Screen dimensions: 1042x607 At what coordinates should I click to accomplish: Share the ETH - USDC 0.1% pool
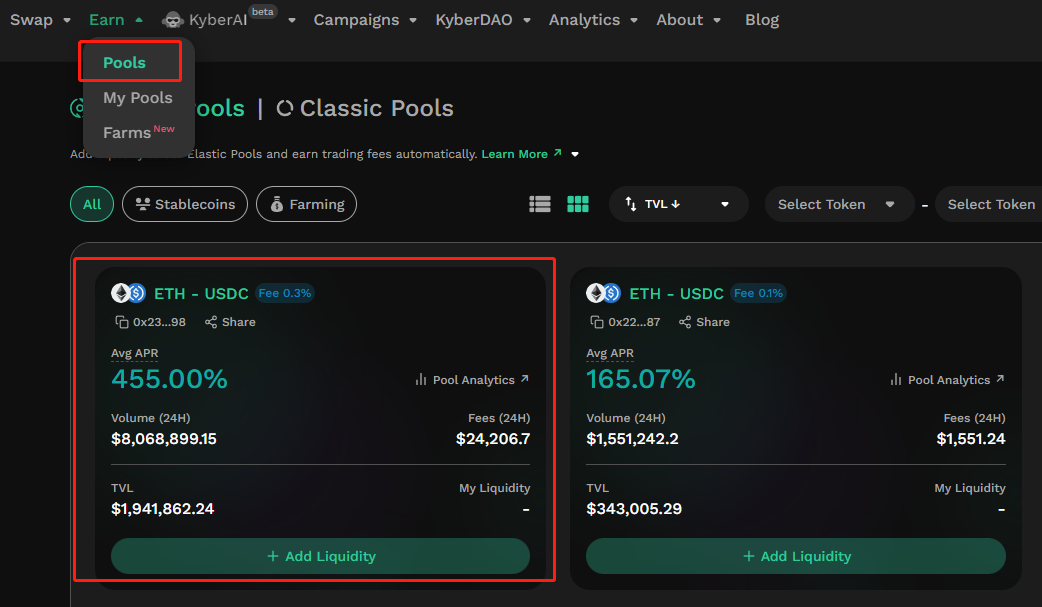point(704,322)
